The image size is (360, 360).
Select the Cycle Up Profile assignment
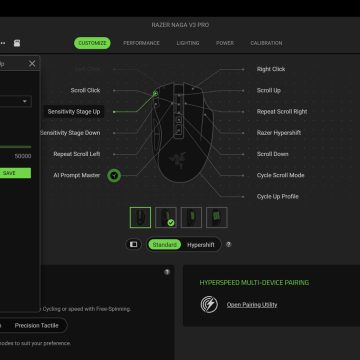coord(278,196)
